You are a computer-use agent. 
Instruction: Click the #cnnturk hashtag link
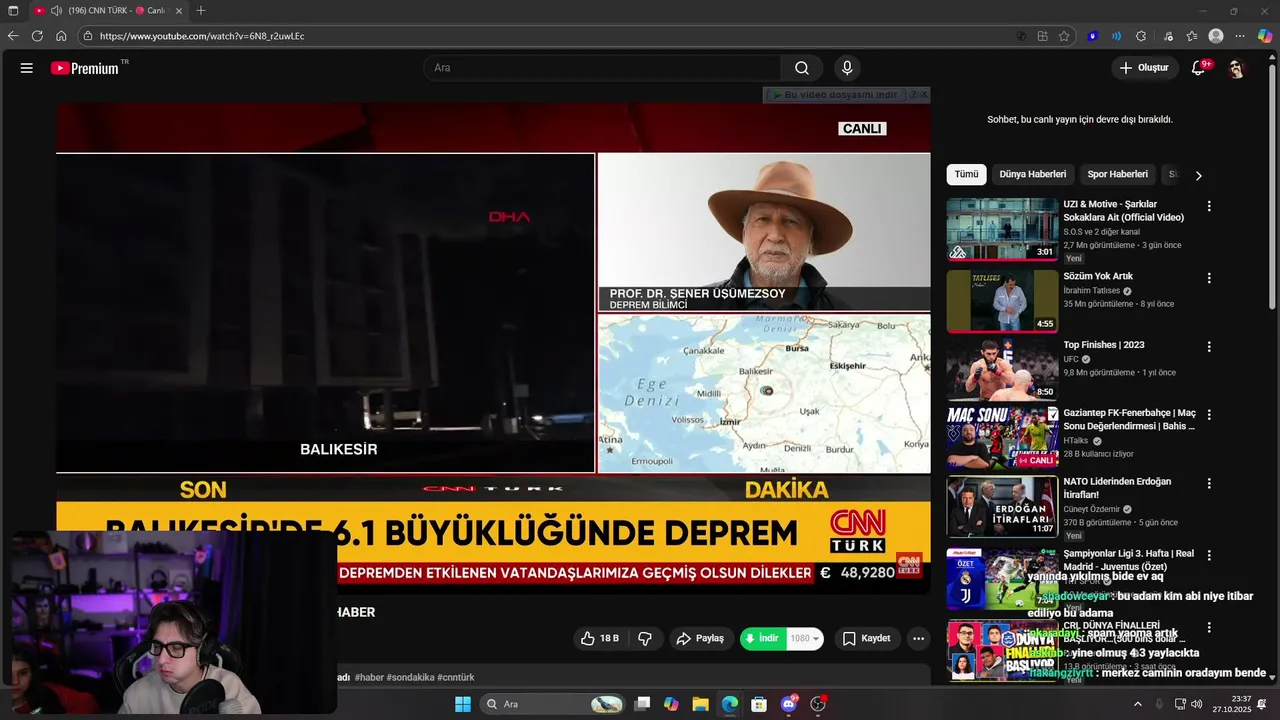tap(455, 677)
